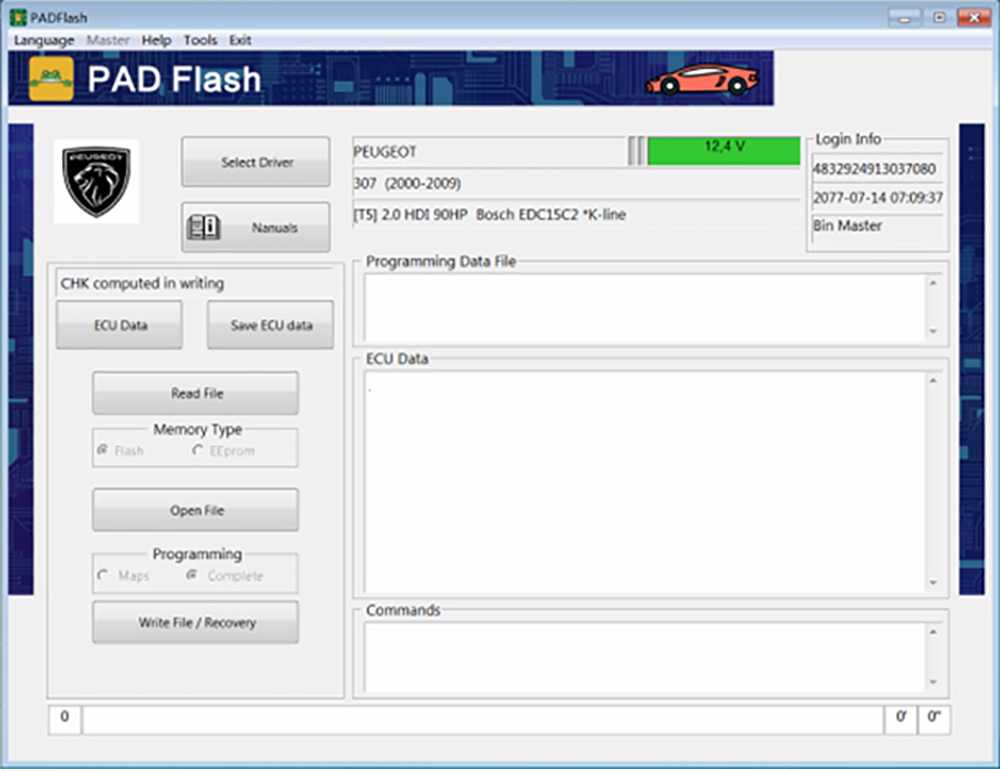Image resolution: width=1000 pixels, height=769 pixels.
Task: Open the Tools menu
Action: pyautogui.click(x=200, y=40)
